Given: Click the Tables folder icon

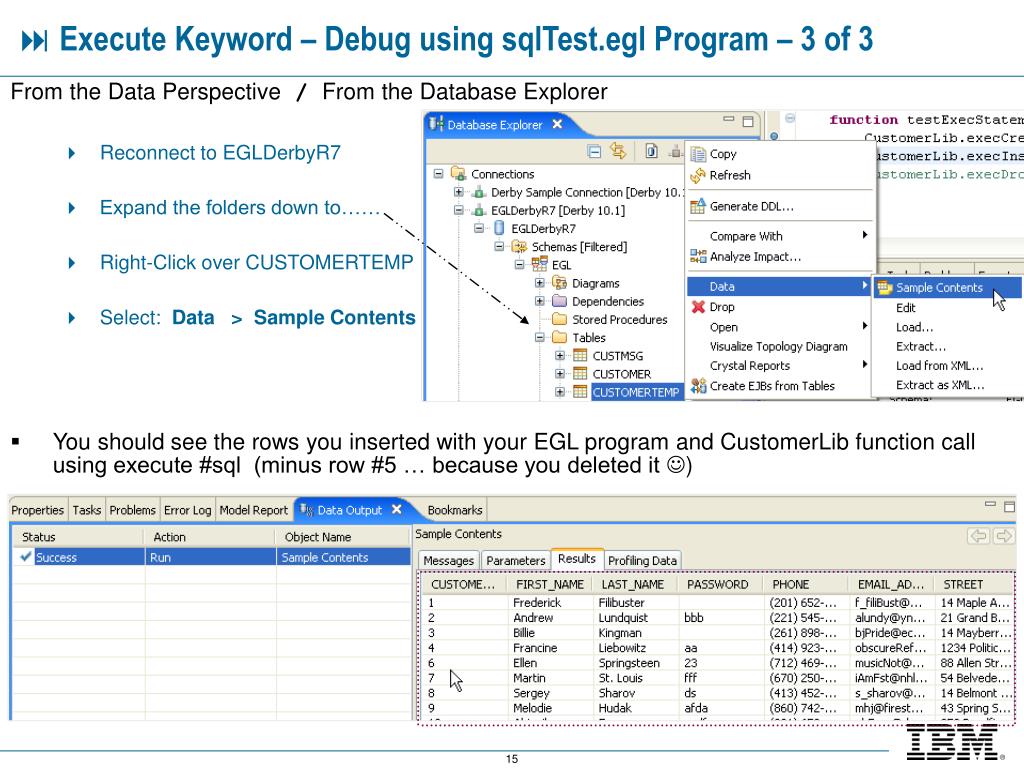Looking at the screenshot, I should pos(560,338).
